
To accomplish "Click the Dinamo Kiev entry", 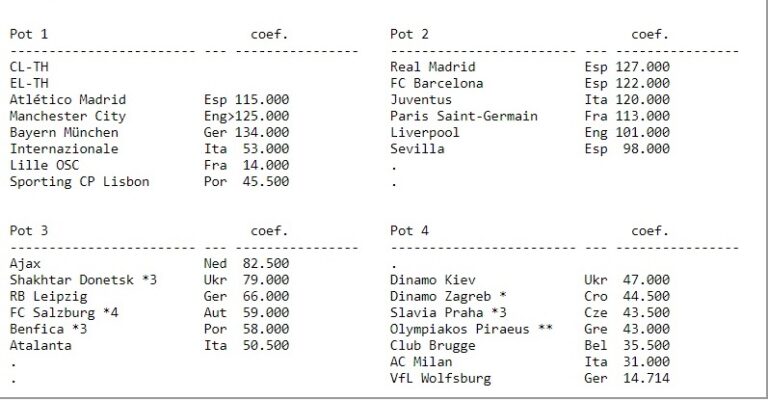I will click(432, 279).
